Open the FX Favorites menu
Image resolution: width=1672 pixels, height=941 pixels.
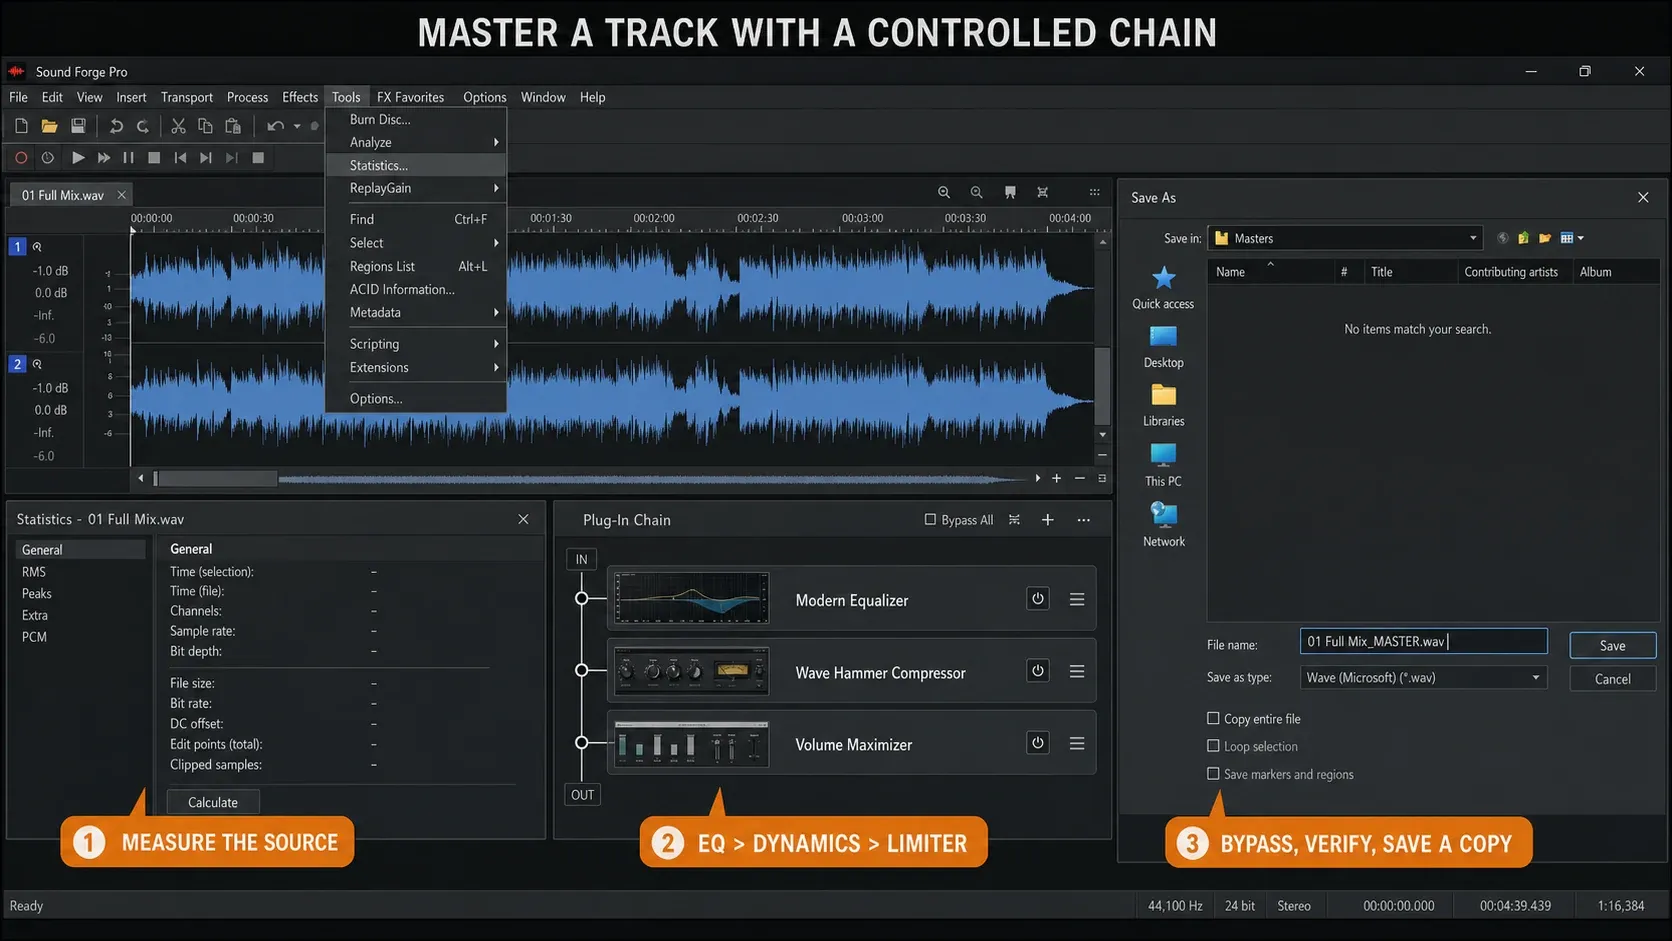(410, 97)
